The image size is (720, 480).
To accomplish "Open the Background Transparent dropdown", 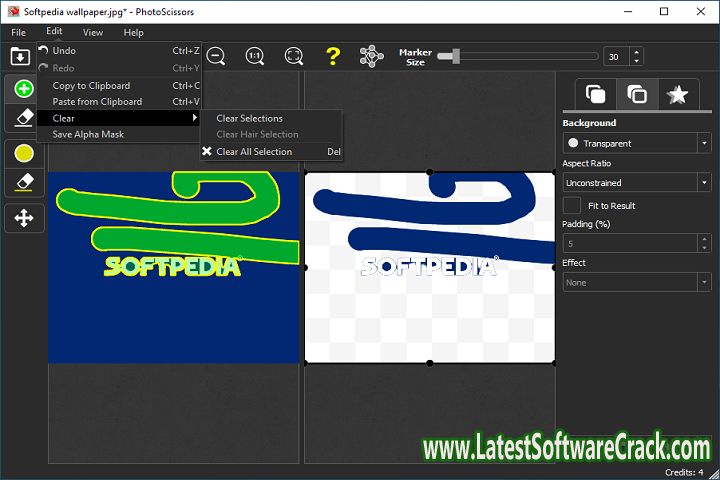I will pos(636,143).
